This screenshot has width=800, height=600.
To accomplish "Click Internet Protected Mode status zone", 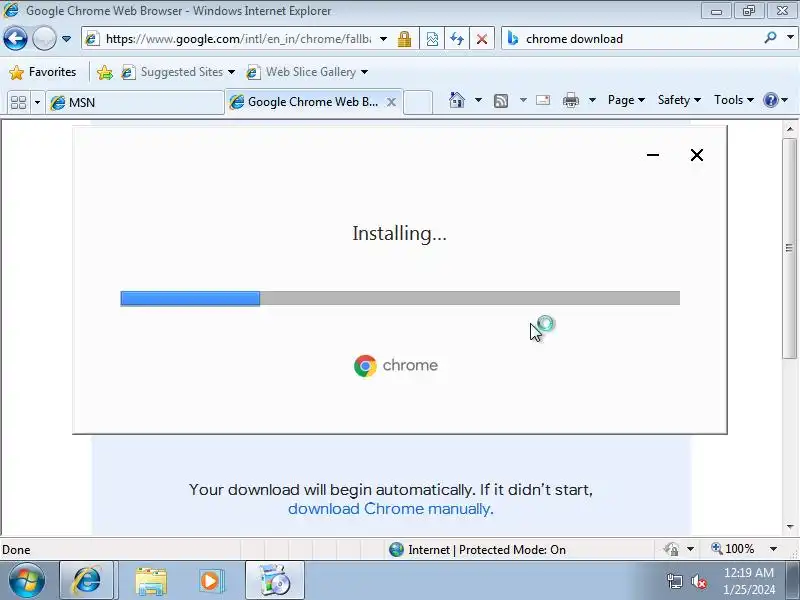I will (478, 549).
